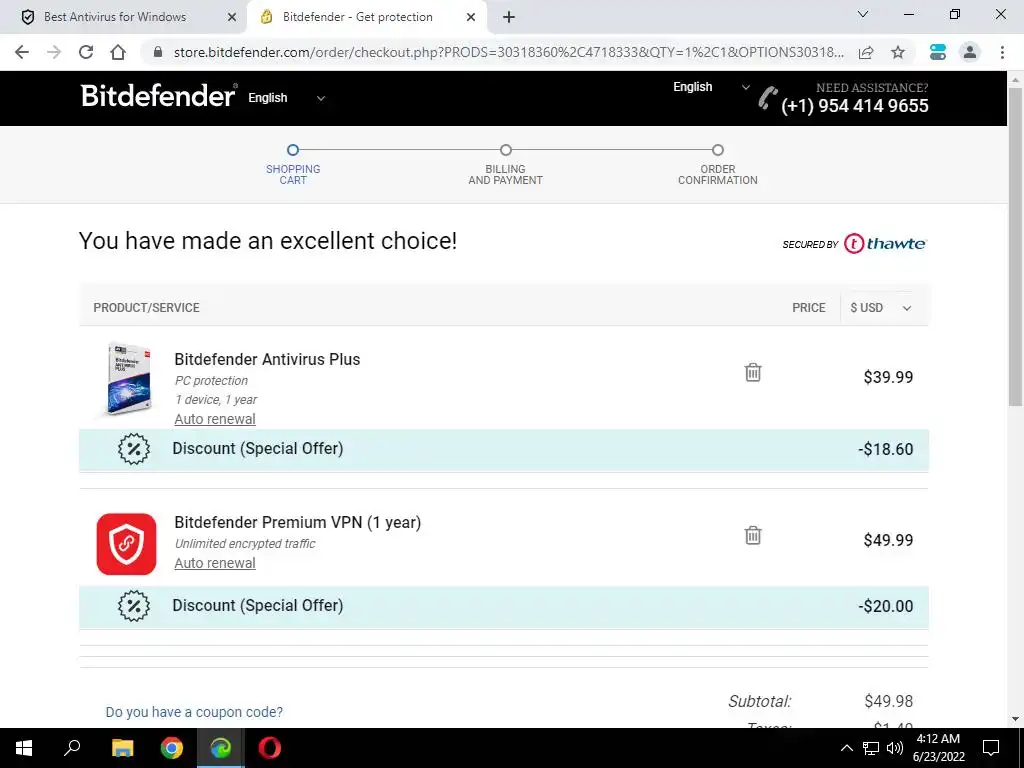Click the address bar URL
This screenshot has height=768, width=1024.
click(508, 52)
